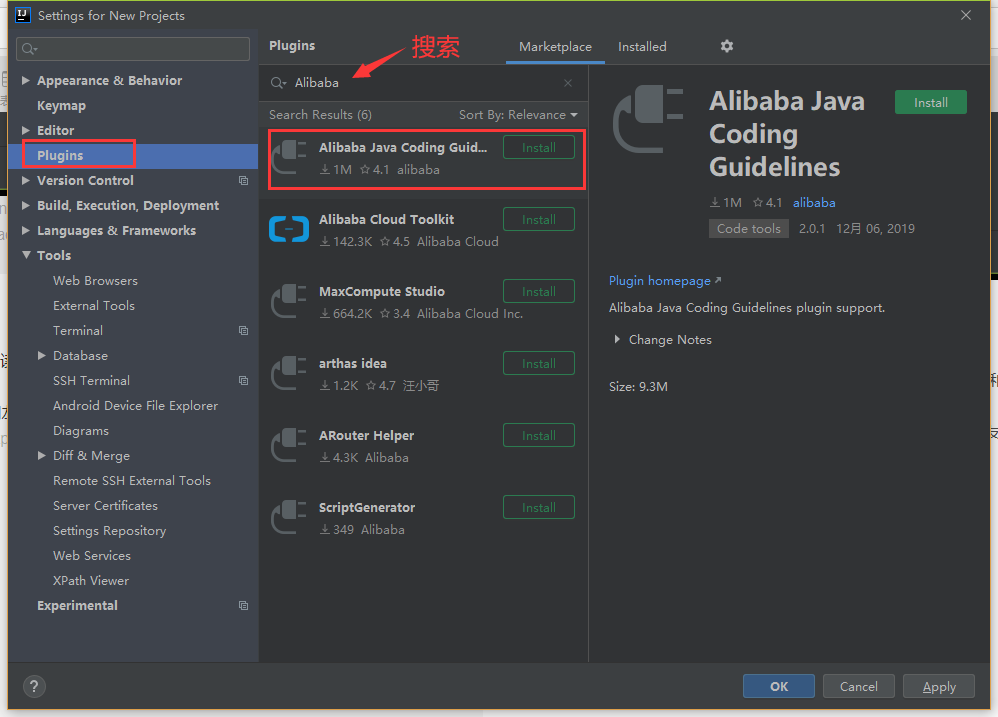This screenshot has width=998, height=717.
Task: Select the Size: 9.3M text
Action: point(638,387)
